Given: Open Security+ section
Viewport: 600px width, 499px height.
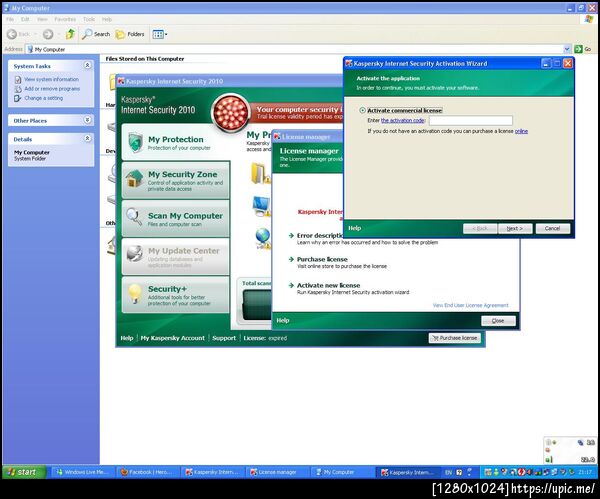Looking at the screenshot, I should click(x=176, y=295).
